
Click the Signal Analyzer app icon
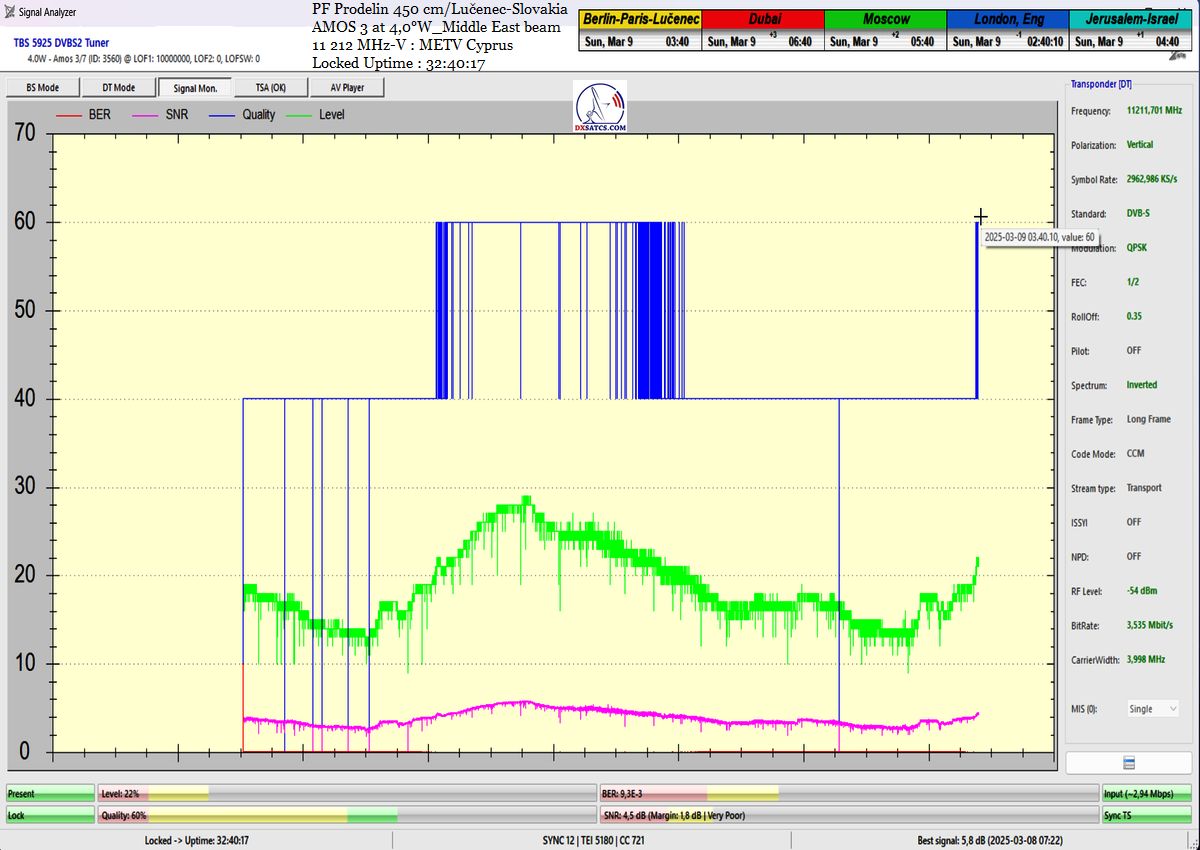[x=9, y=12]
